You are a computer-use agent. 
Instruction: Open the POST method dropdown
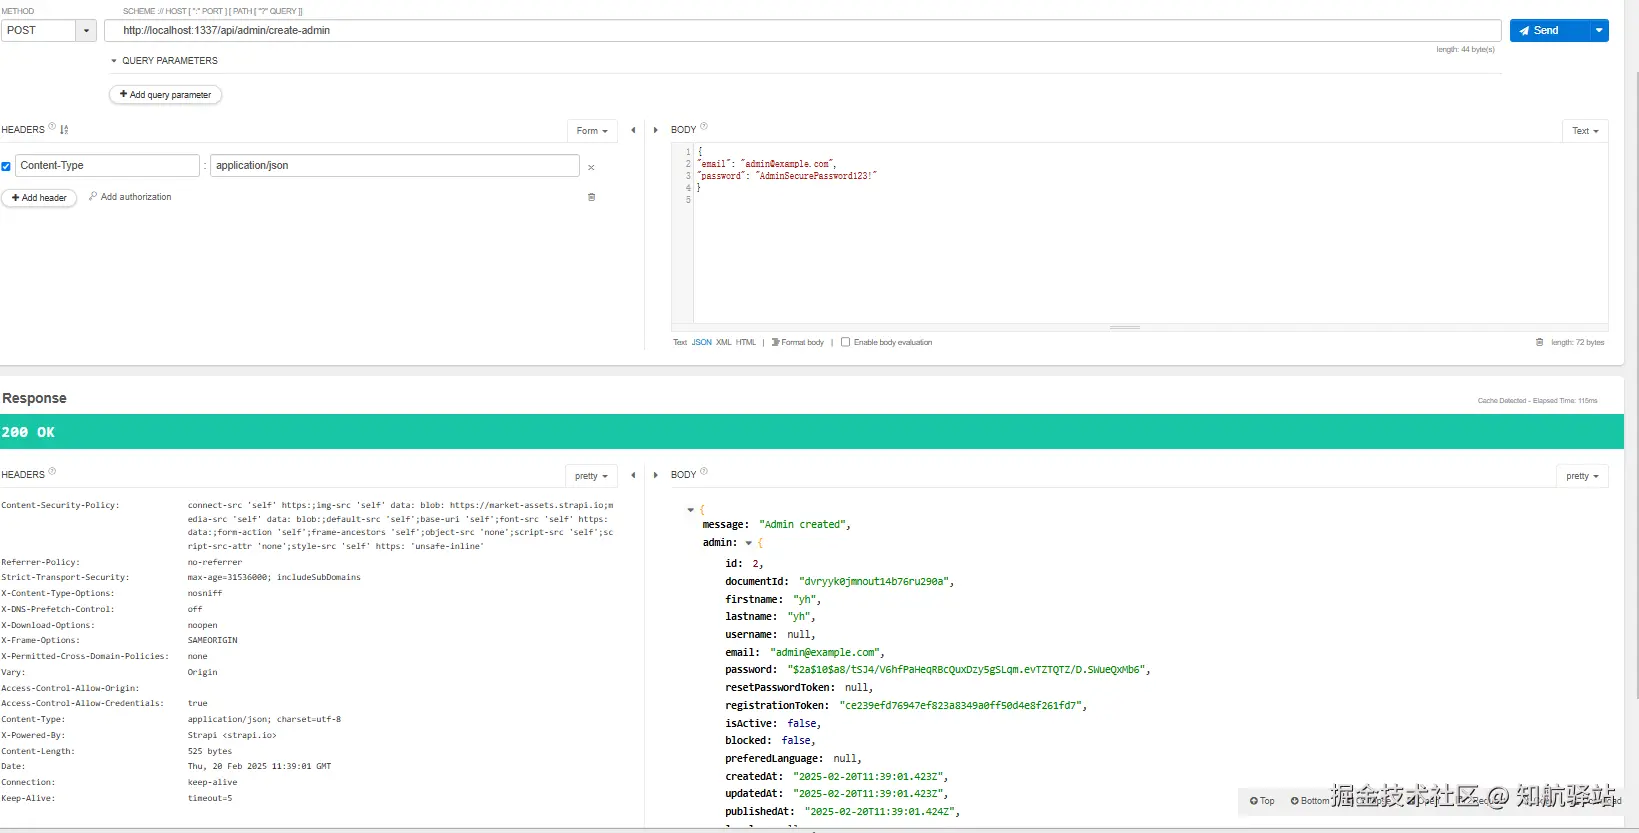86,31
